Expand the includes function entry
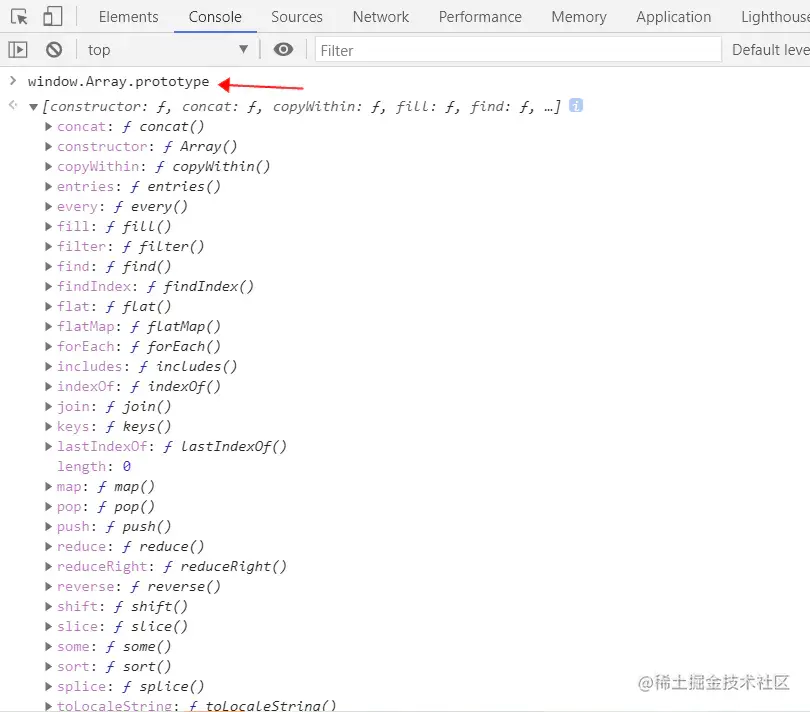Screen dimensions: 810x712 tap(48, 366)
